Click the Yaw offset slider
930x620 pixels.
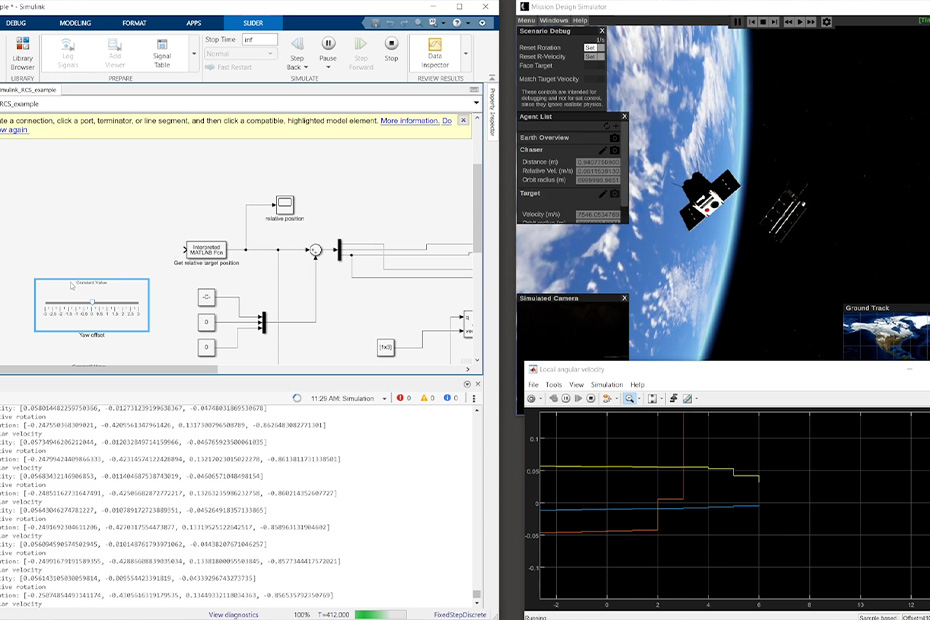coord(92,302)
